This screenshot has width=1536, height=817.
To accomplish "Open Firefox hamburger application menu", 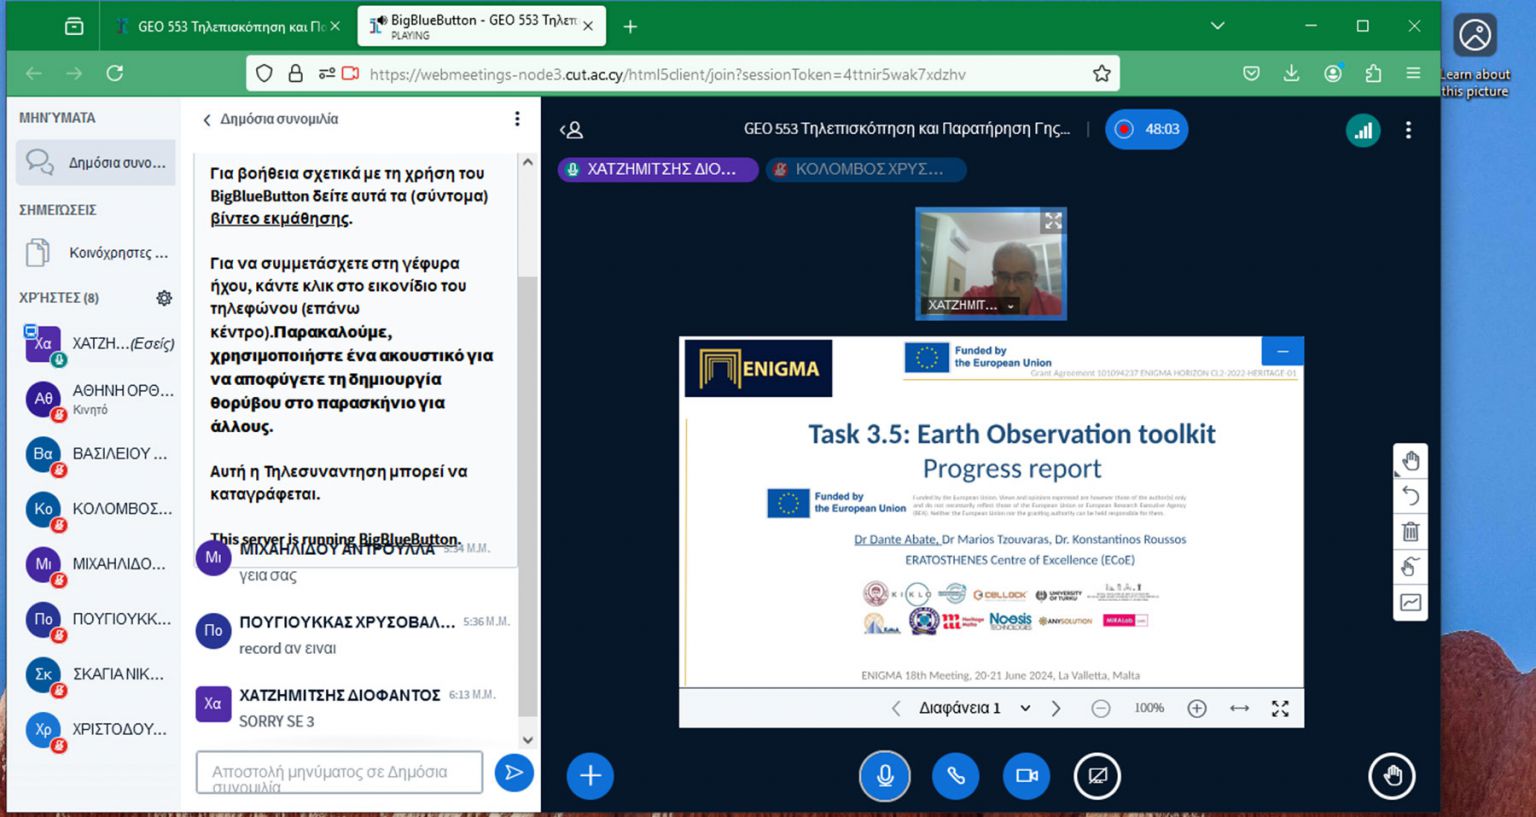I will point(1413,73).
